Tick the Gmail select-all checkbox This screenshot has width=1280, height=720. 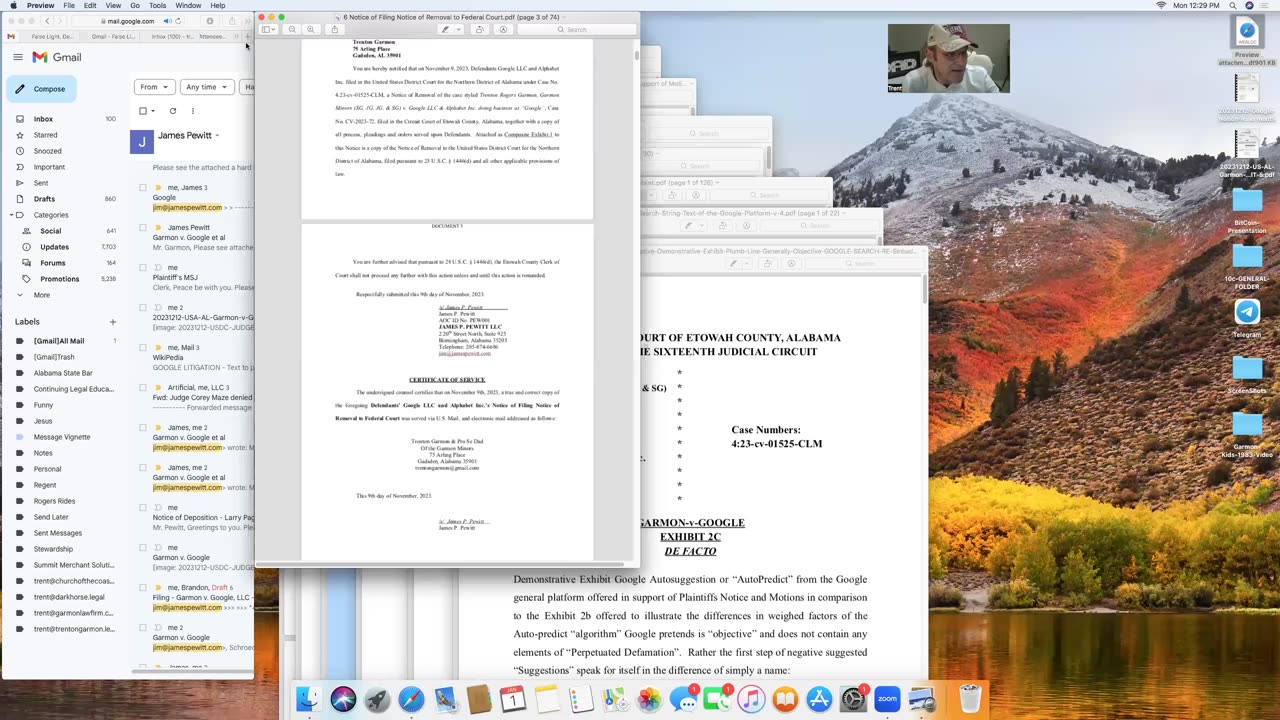pyautogui.click(x=143, y=111)
